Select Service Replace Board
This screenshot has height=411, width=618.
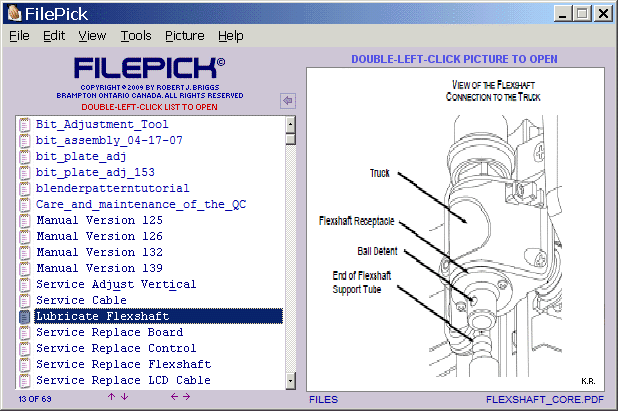[110, 332]
